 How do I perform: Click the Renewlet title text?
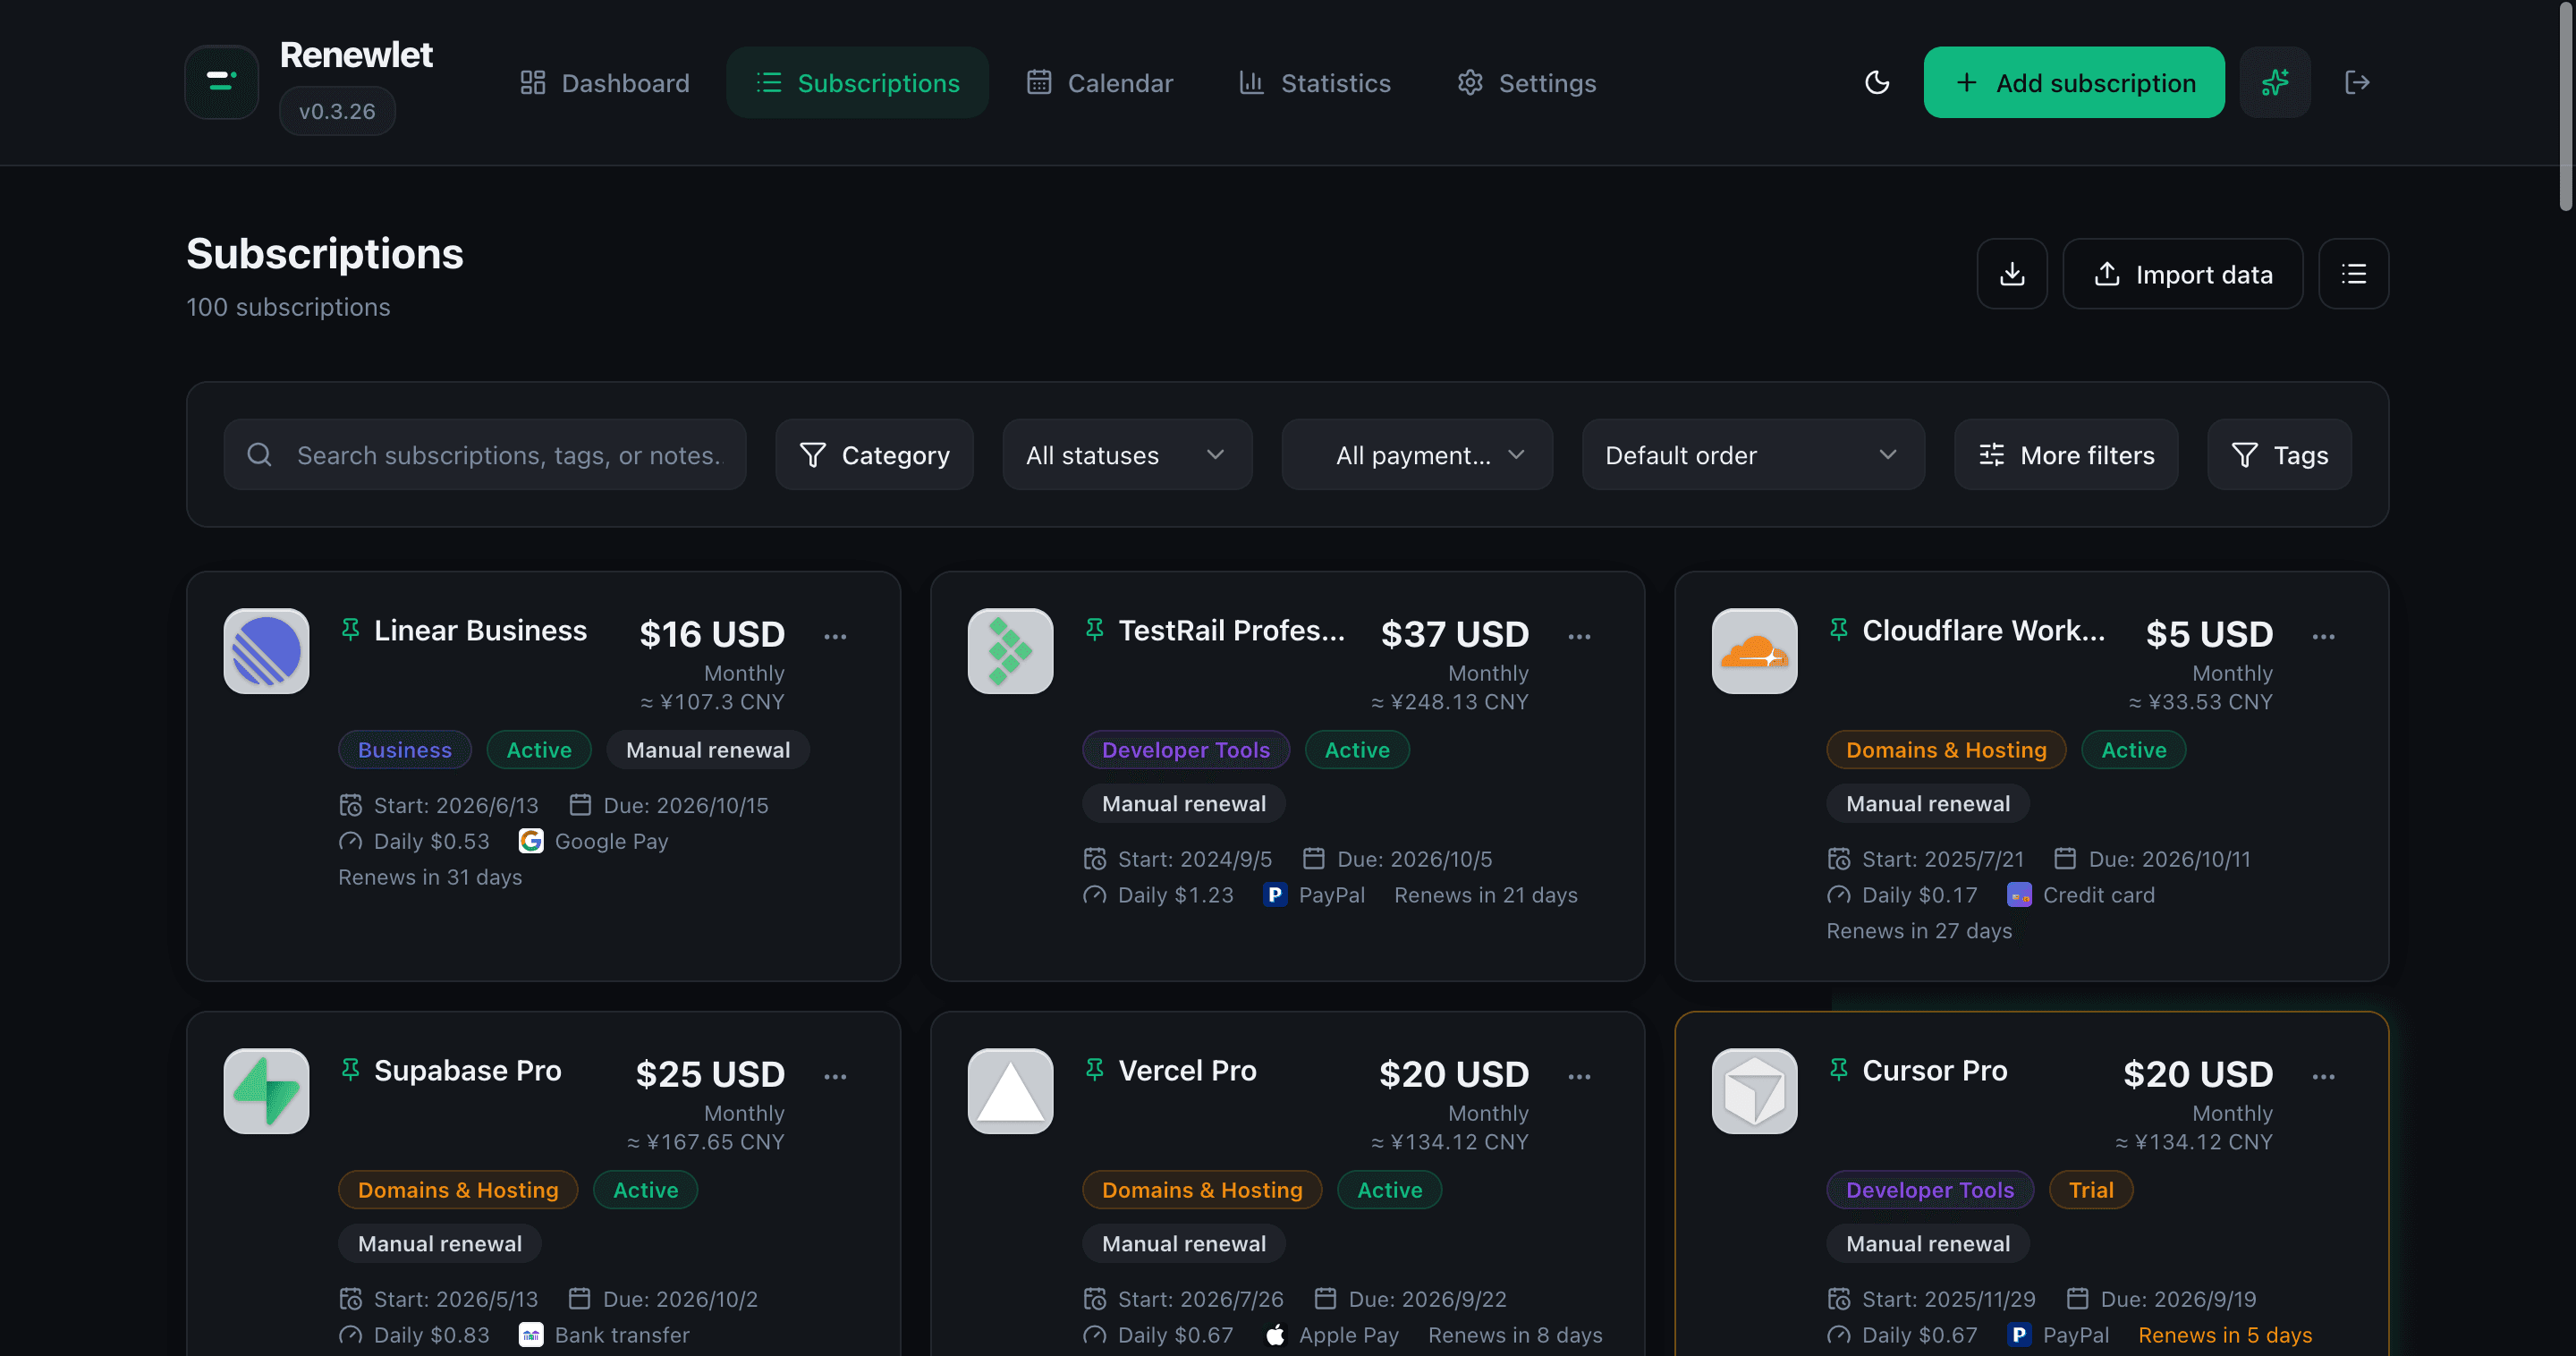tap(356, 55)
